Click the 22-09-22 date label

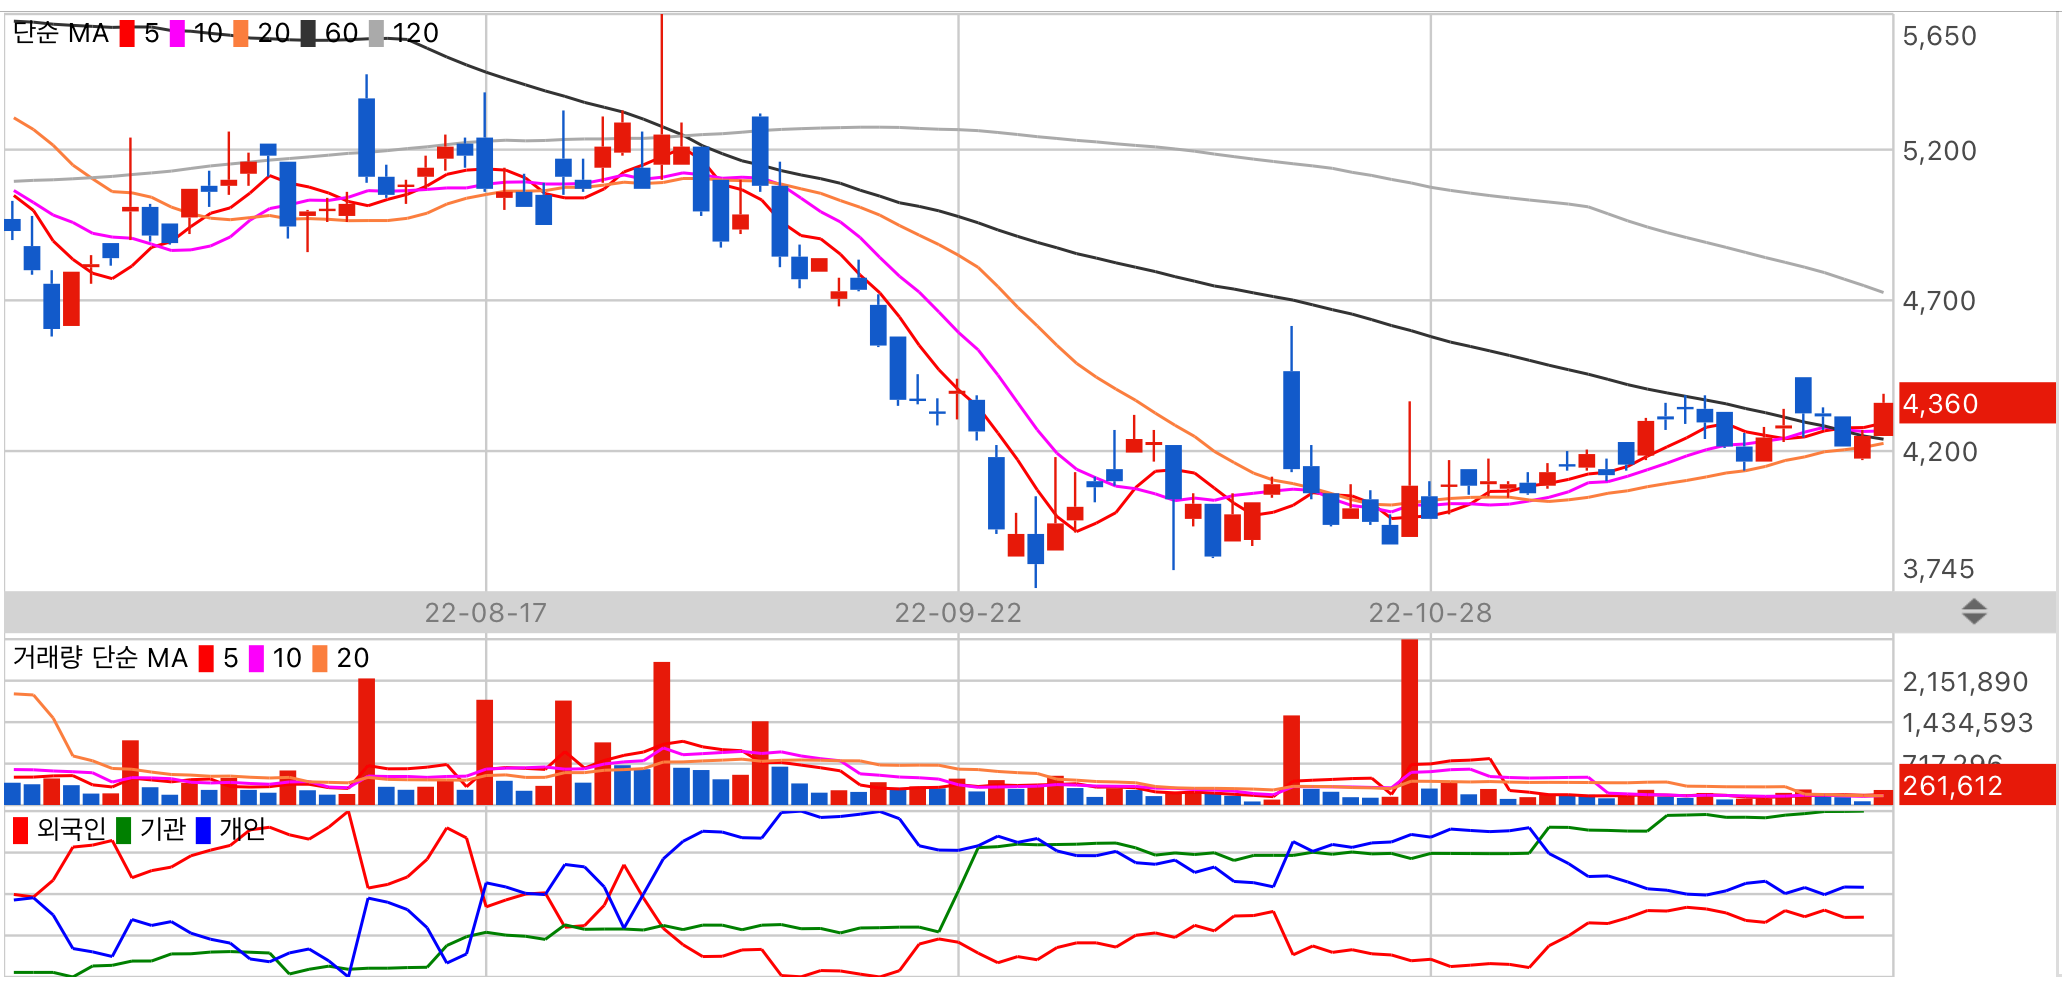click(x=958, y=612)
